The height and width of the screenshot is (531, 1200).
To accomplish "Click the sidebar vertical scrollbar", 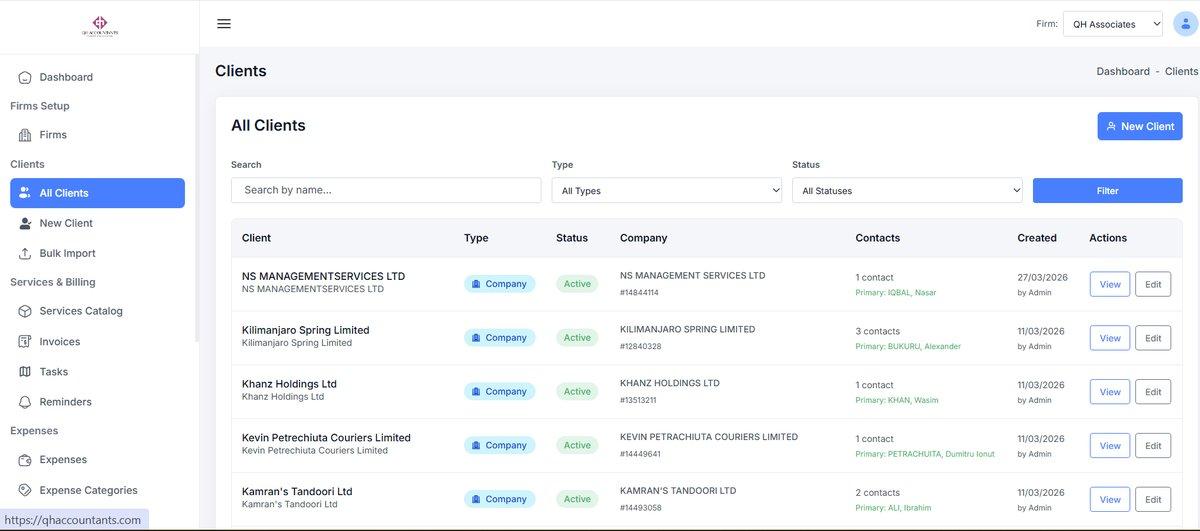I will click(x=197, y=200).
